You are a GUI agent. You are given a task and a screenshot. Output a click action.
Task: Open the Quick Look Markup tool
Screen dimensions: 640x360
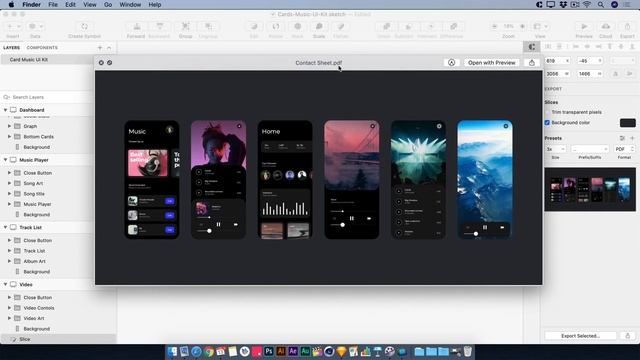tap(451, 62)
